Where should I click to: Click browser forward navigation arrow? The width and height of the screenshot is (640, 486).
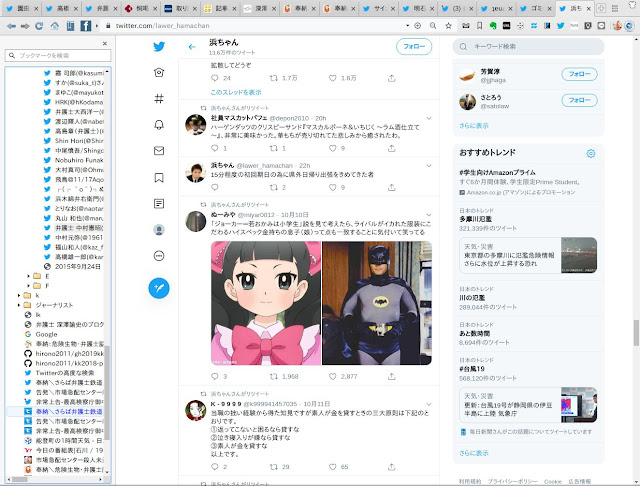[x=25, y=26]
